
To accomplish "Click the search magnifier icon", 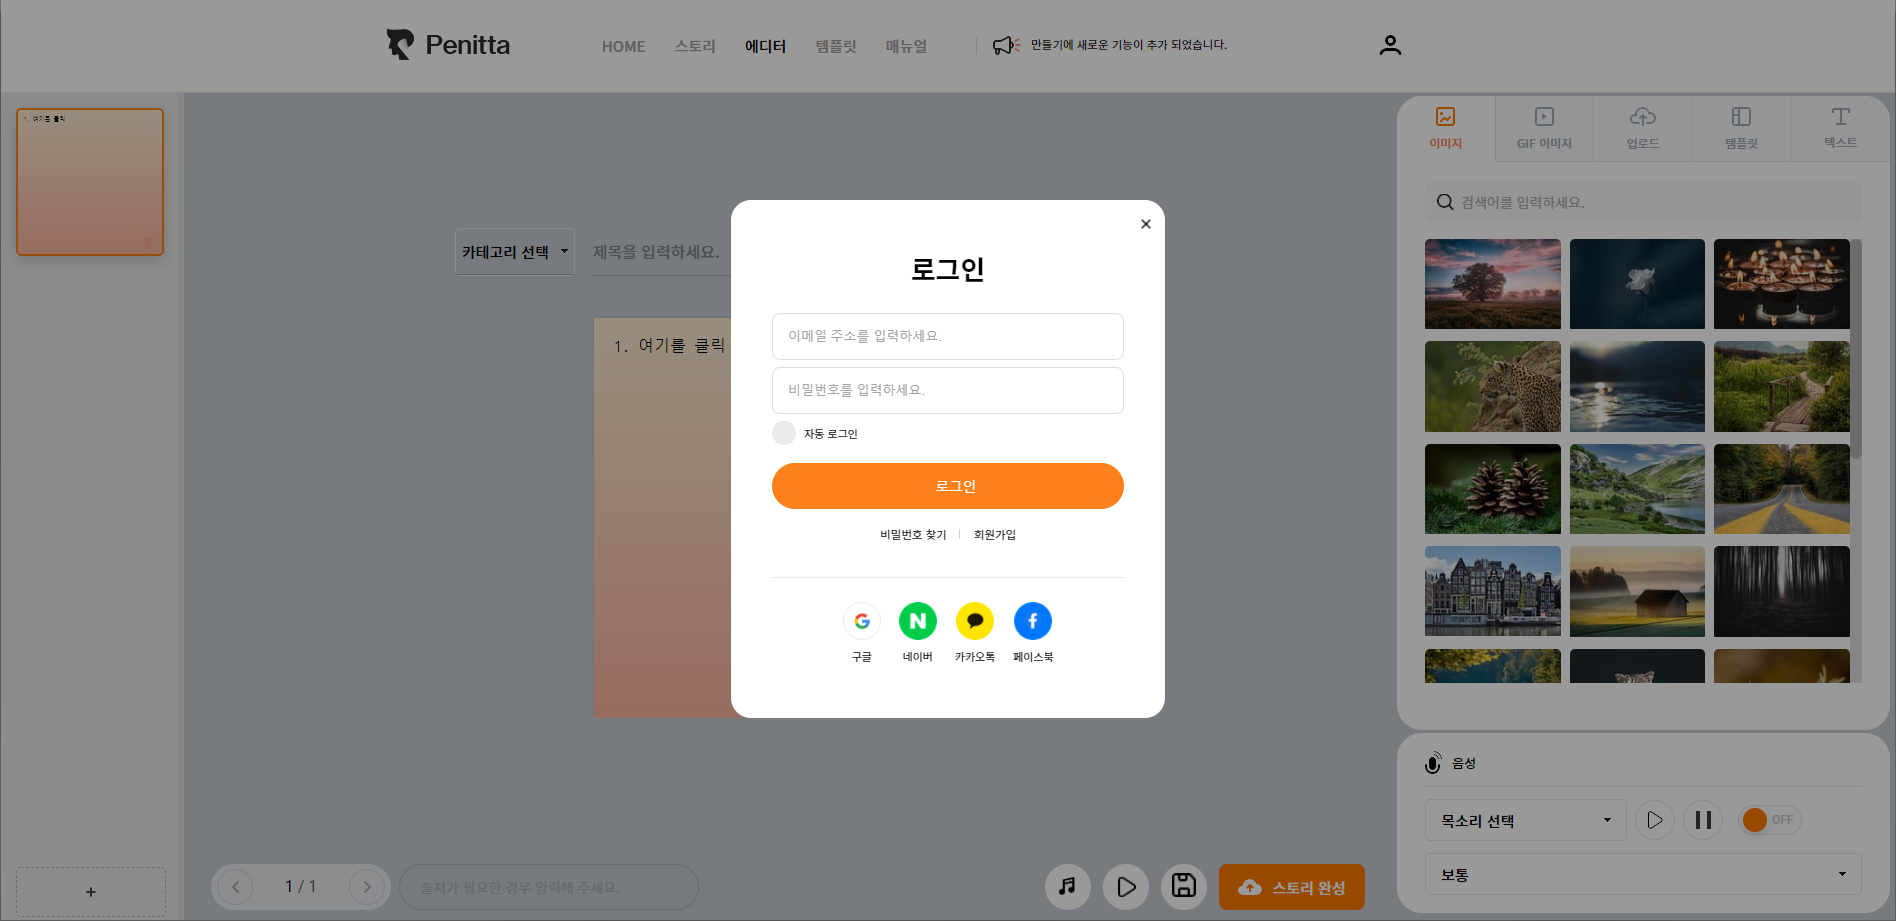I will (x=1445, y=202).
